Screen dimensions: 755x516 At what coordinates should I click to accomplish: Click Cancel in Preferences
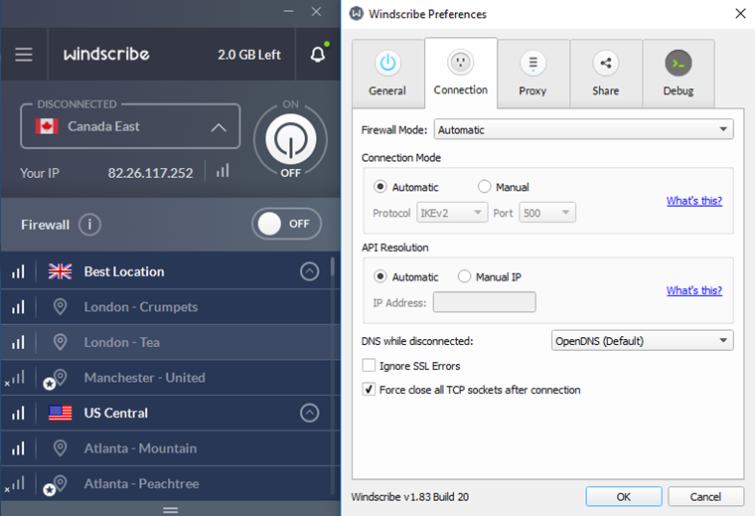[705, 496]
